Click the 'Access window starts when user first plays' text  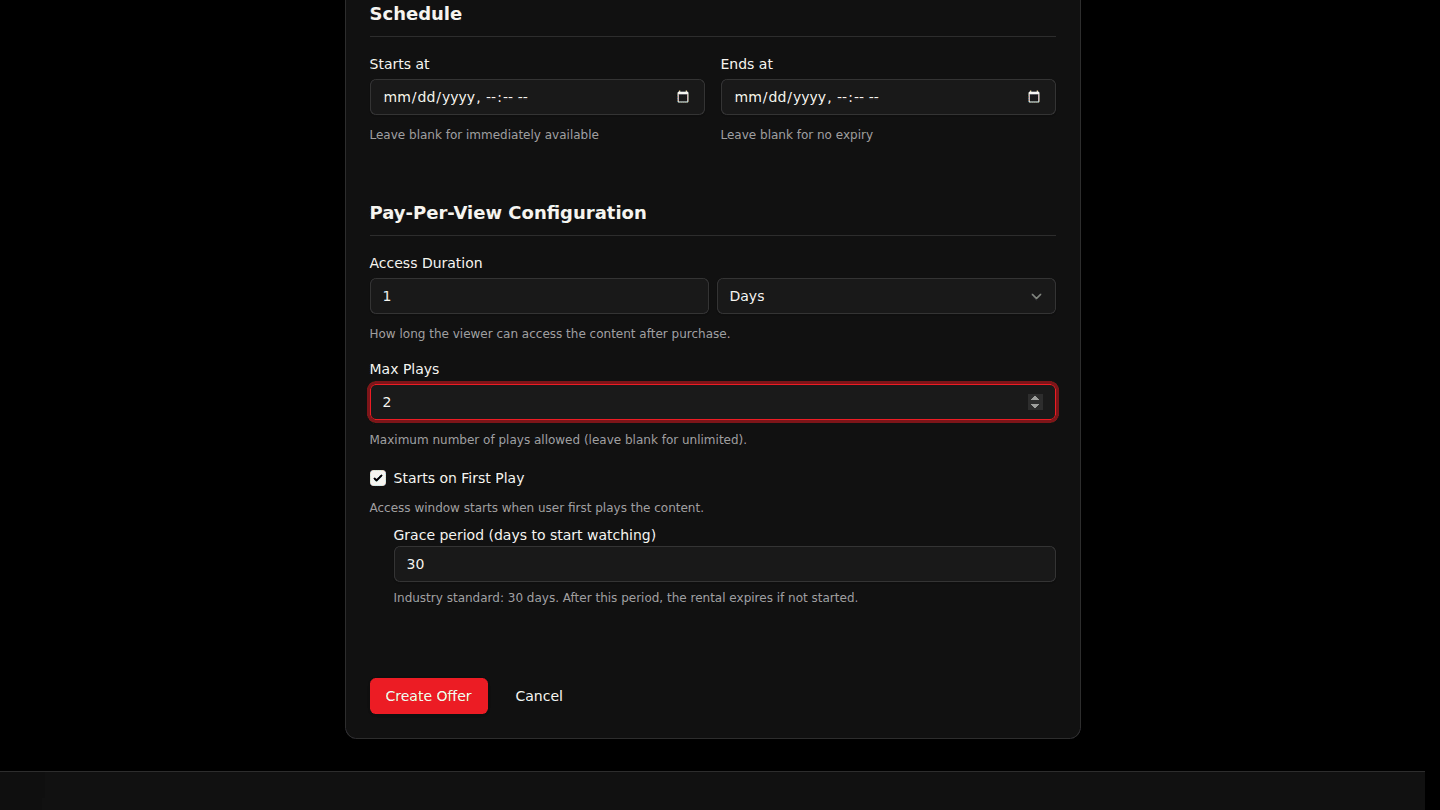pos(537,508)
